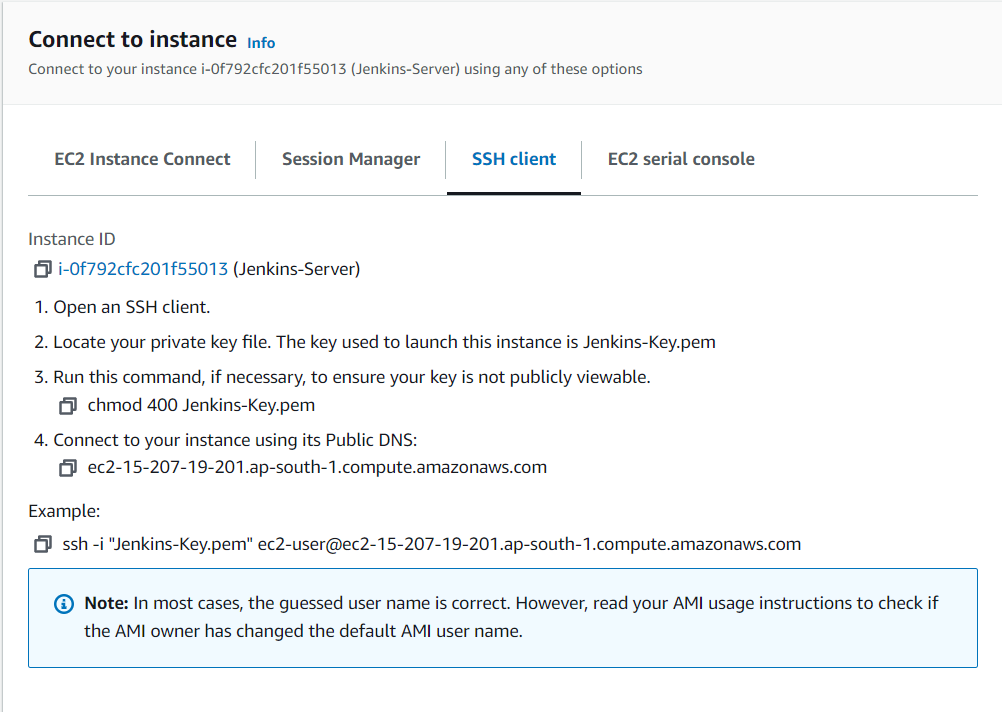The height and width of the screenshot is (712, 1002).
Task: Click the Connect to instance heading
Action: coord(133,40)
